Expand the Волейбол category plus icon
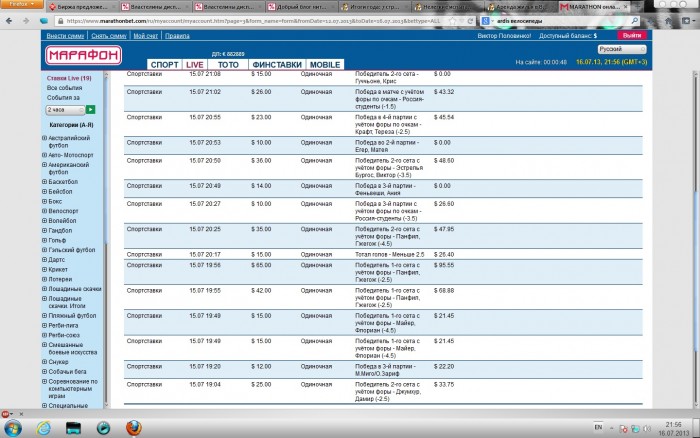Screen dimensions: 700x438 point(44,221)
